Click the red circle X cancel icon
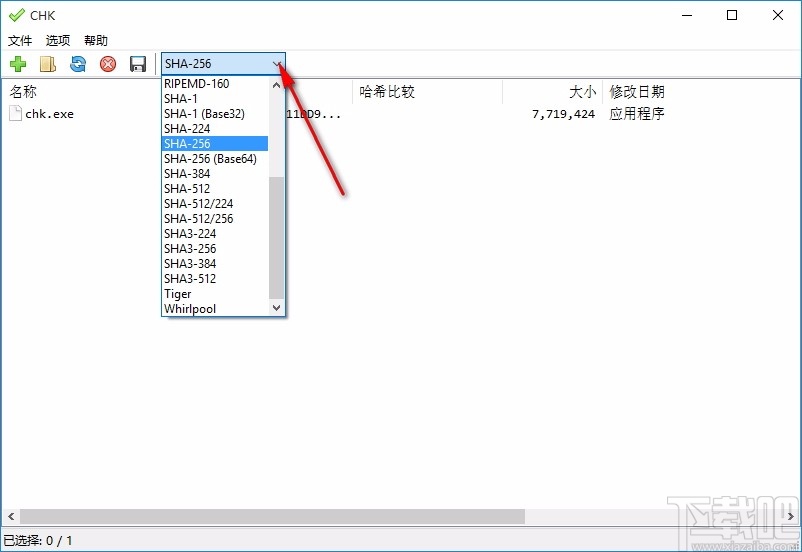This screenshot has width=802, height=552. (108, 64)
